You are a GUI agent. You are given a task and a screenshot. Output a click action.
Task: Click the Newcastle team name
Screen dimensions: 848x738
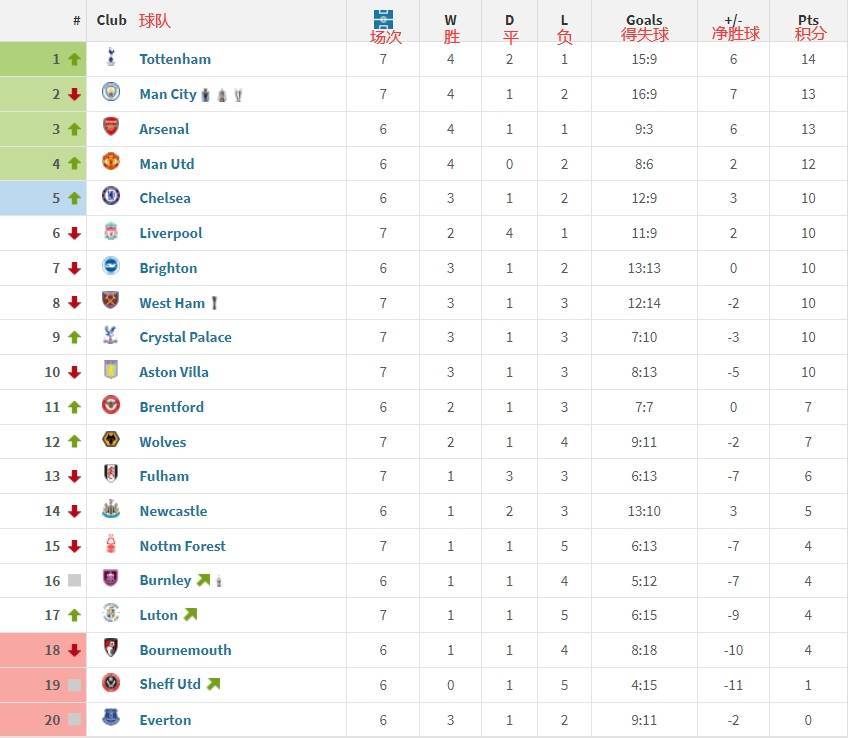[173, 511]
